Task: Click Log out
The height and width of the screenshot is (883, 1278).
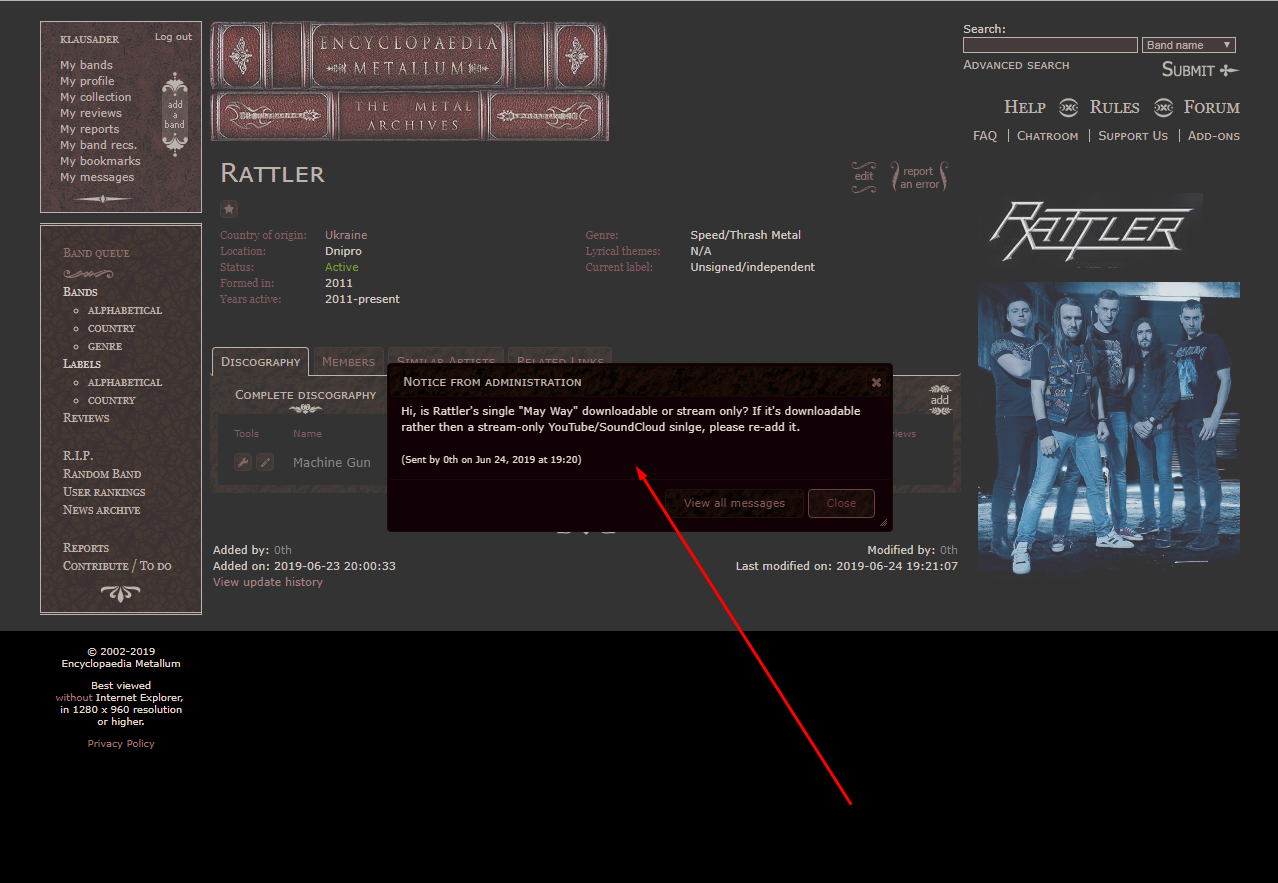Action: (173, 37)
